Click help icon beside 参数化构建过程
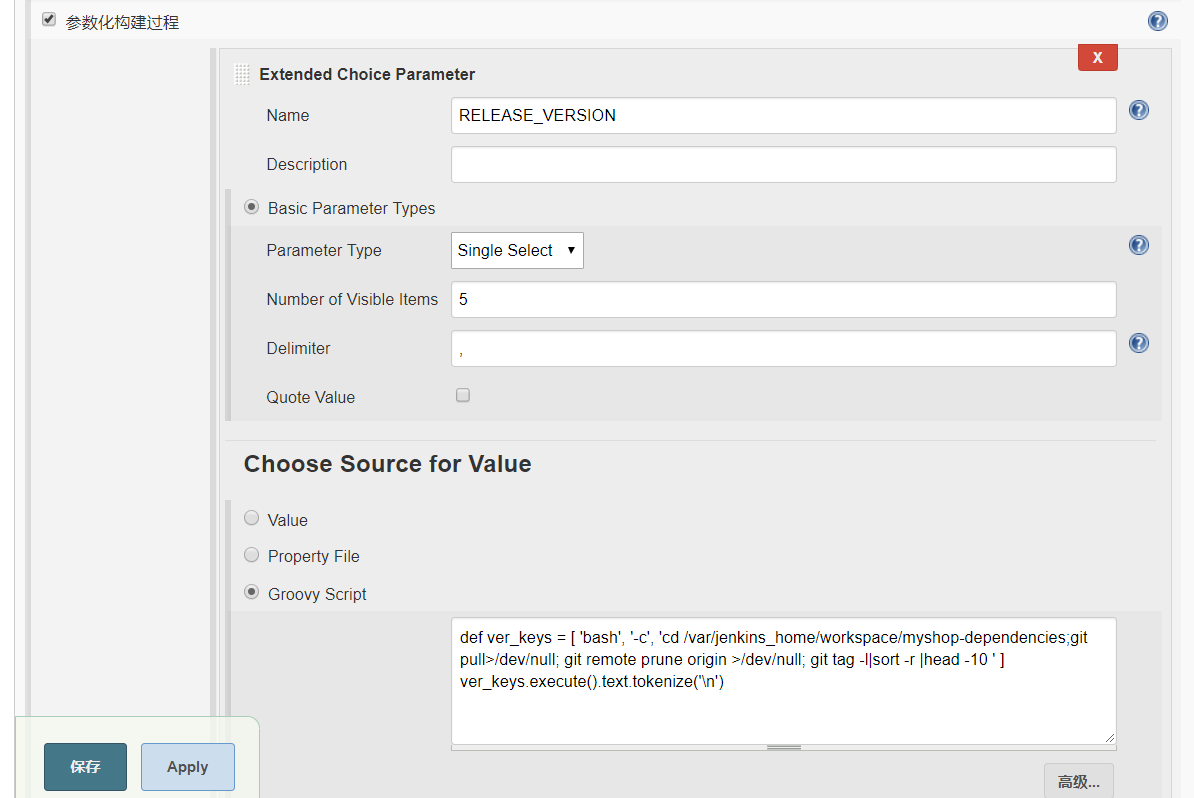 point(1158,21)
